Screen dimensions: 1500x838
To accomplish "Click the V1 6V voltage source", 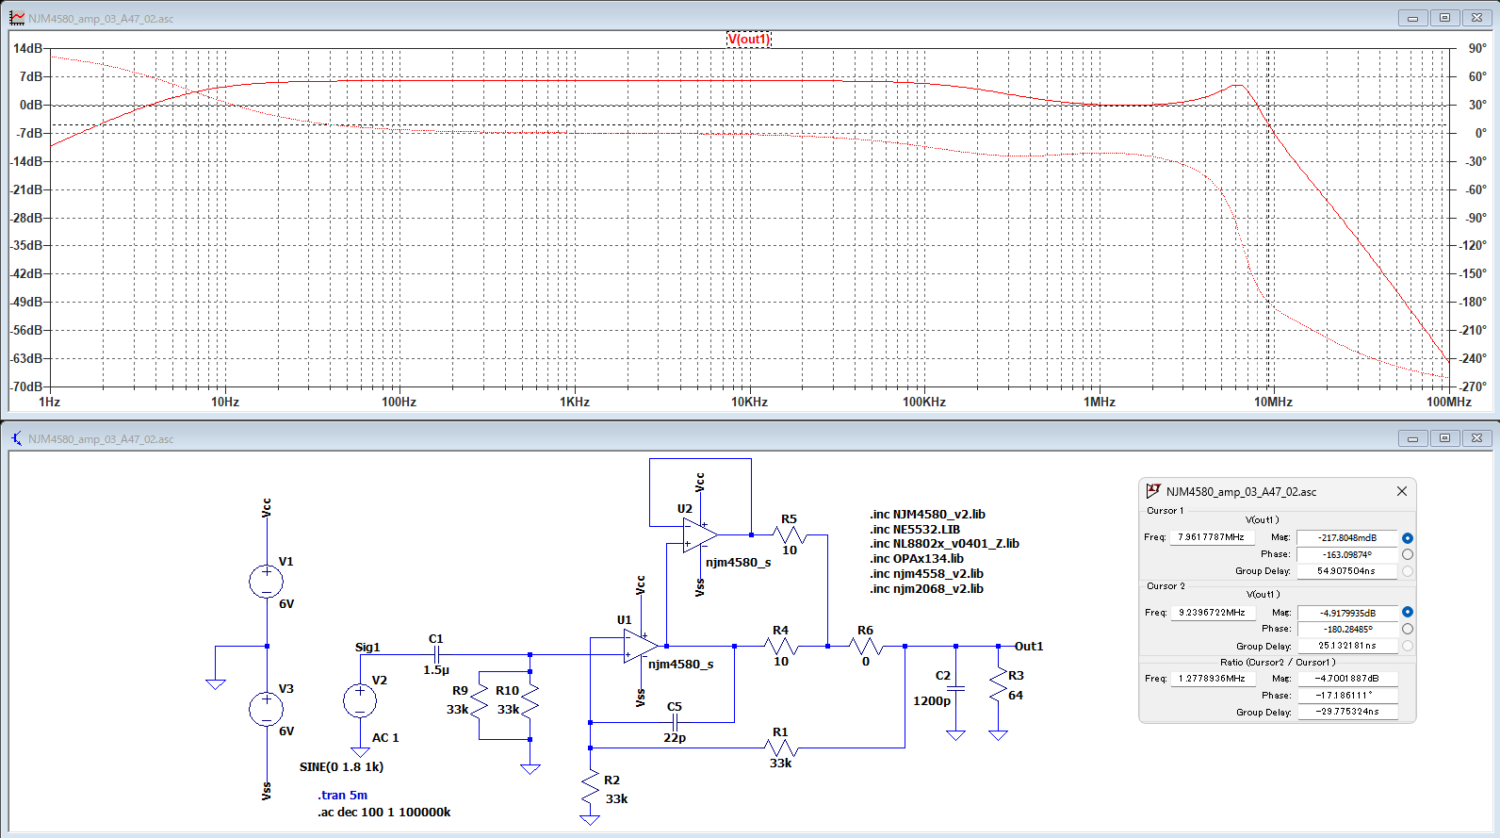I will click(266, 581).
